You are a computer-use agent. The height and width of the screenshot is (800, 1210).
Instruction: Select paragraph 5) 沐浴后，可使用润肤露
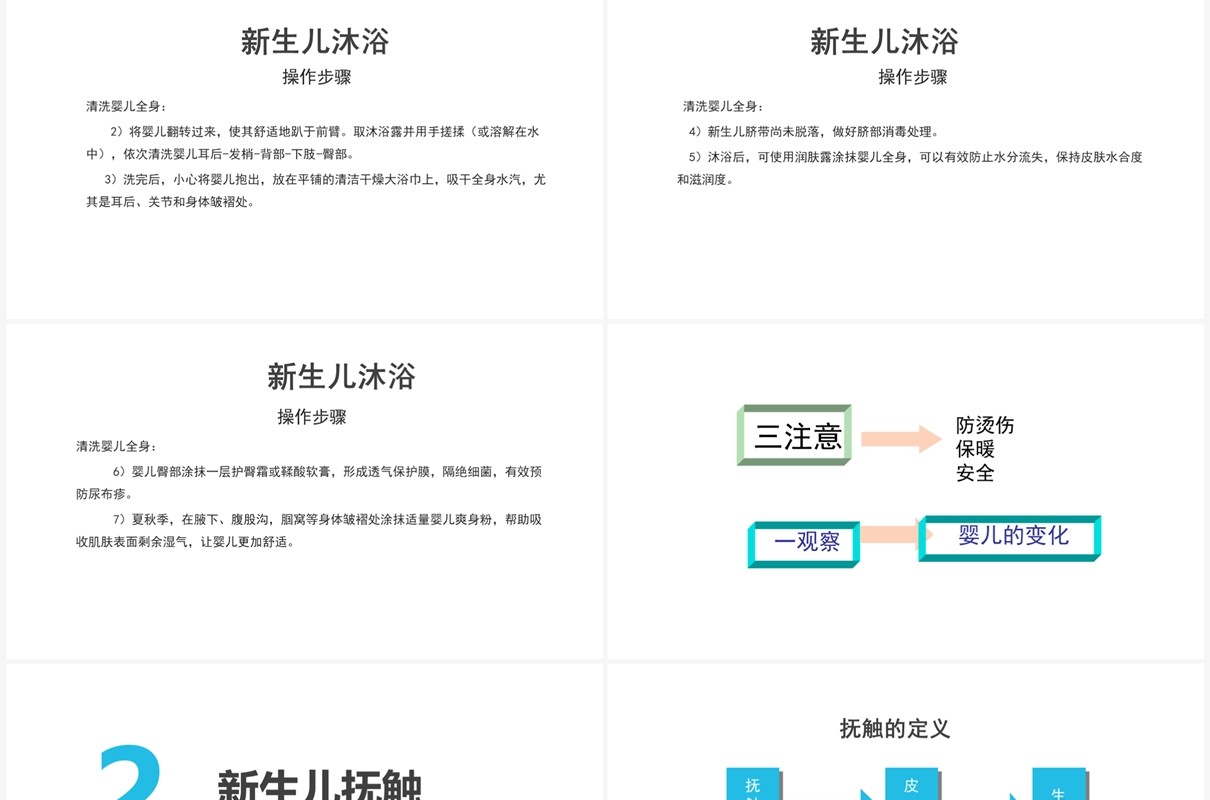pos(910,168)
